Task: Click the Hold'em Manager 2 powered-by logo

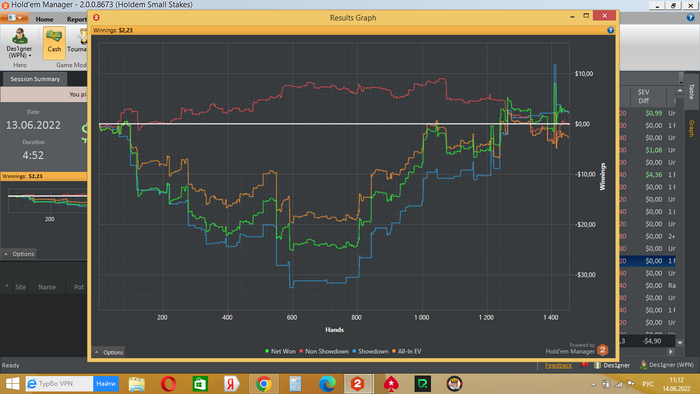Action: pyautogui.click(x=603, y=350)
